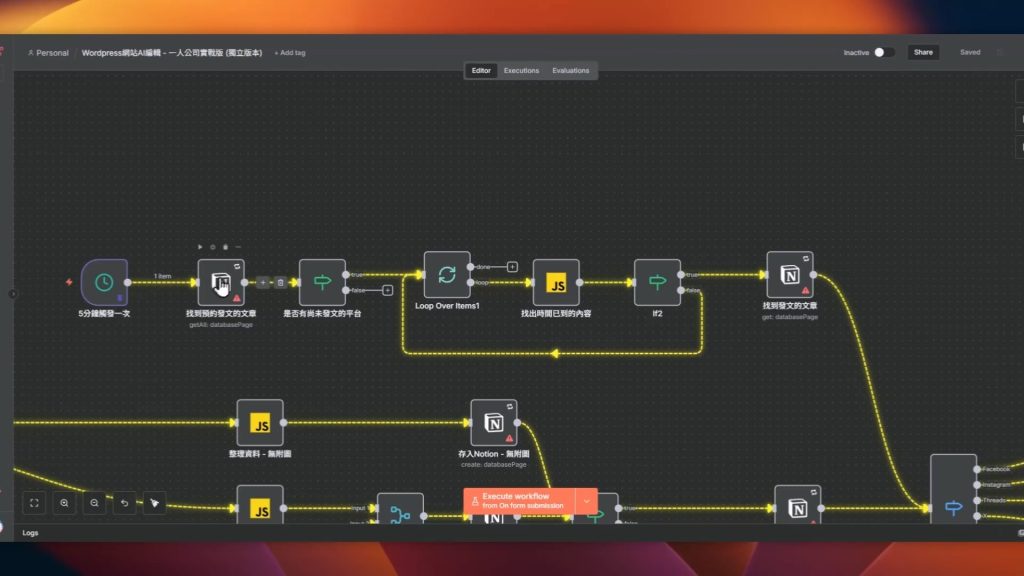Open the Execute workflow trigger dropdown arrow

[x=587, y=500]
